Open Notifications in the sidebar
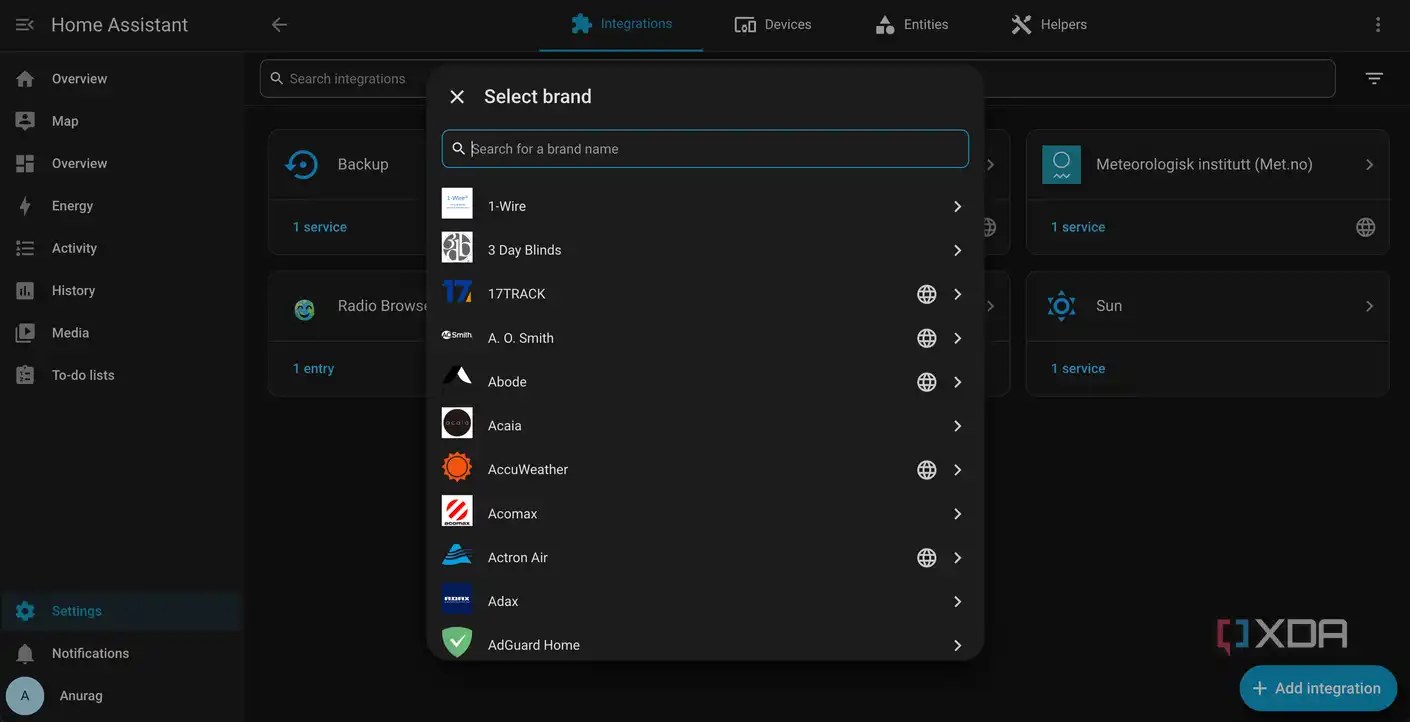 point(122,653)
